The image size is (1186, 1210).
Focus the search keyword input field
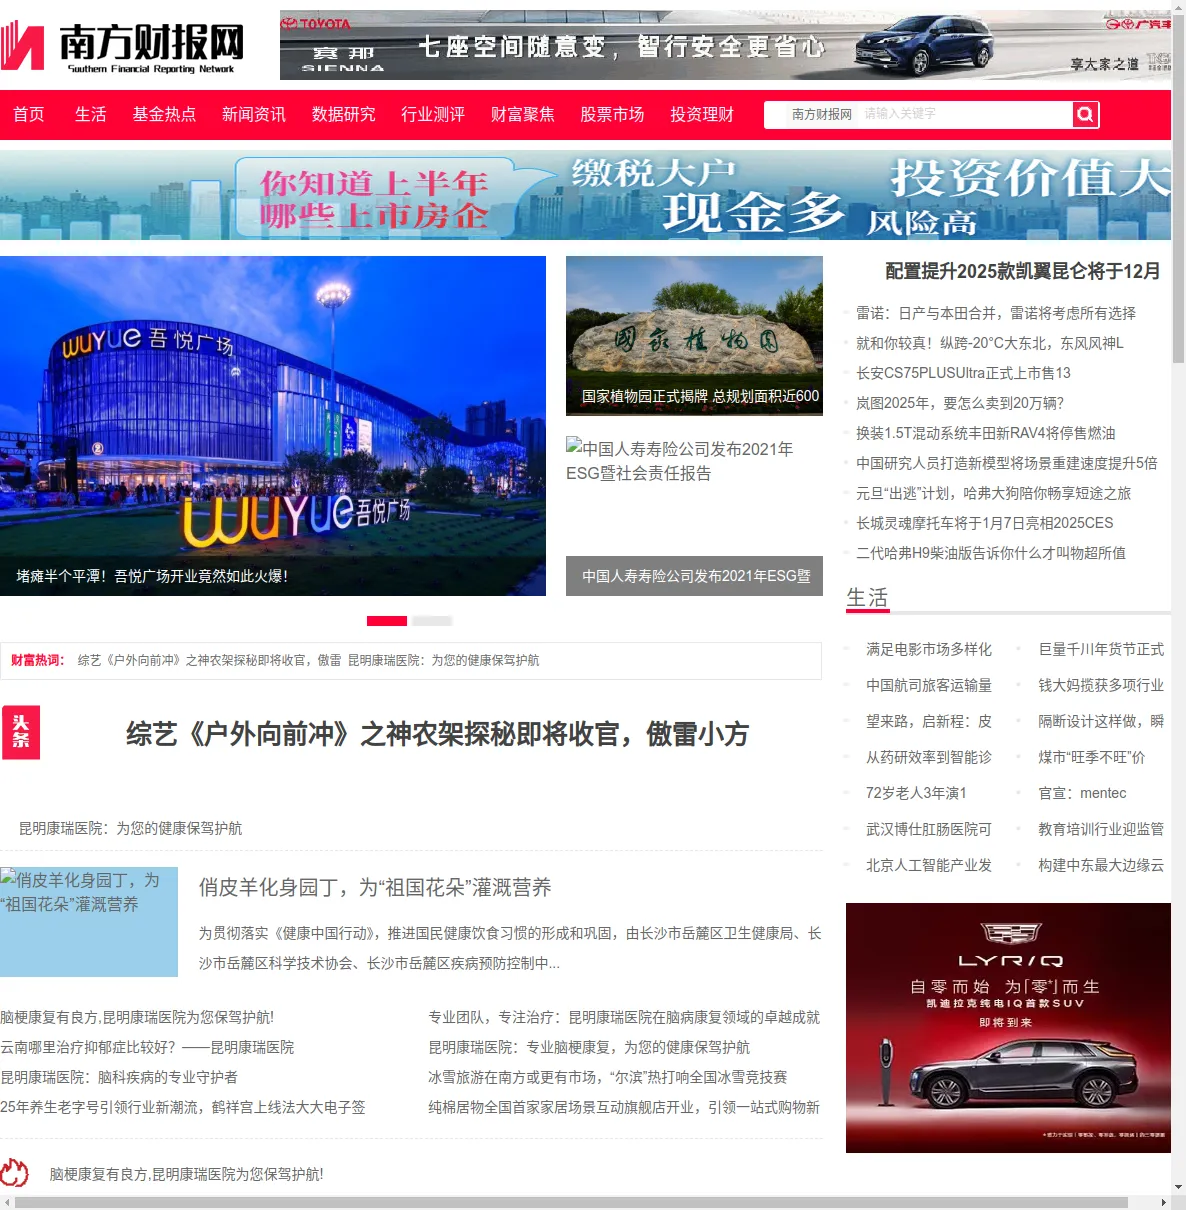pos(963,115)
